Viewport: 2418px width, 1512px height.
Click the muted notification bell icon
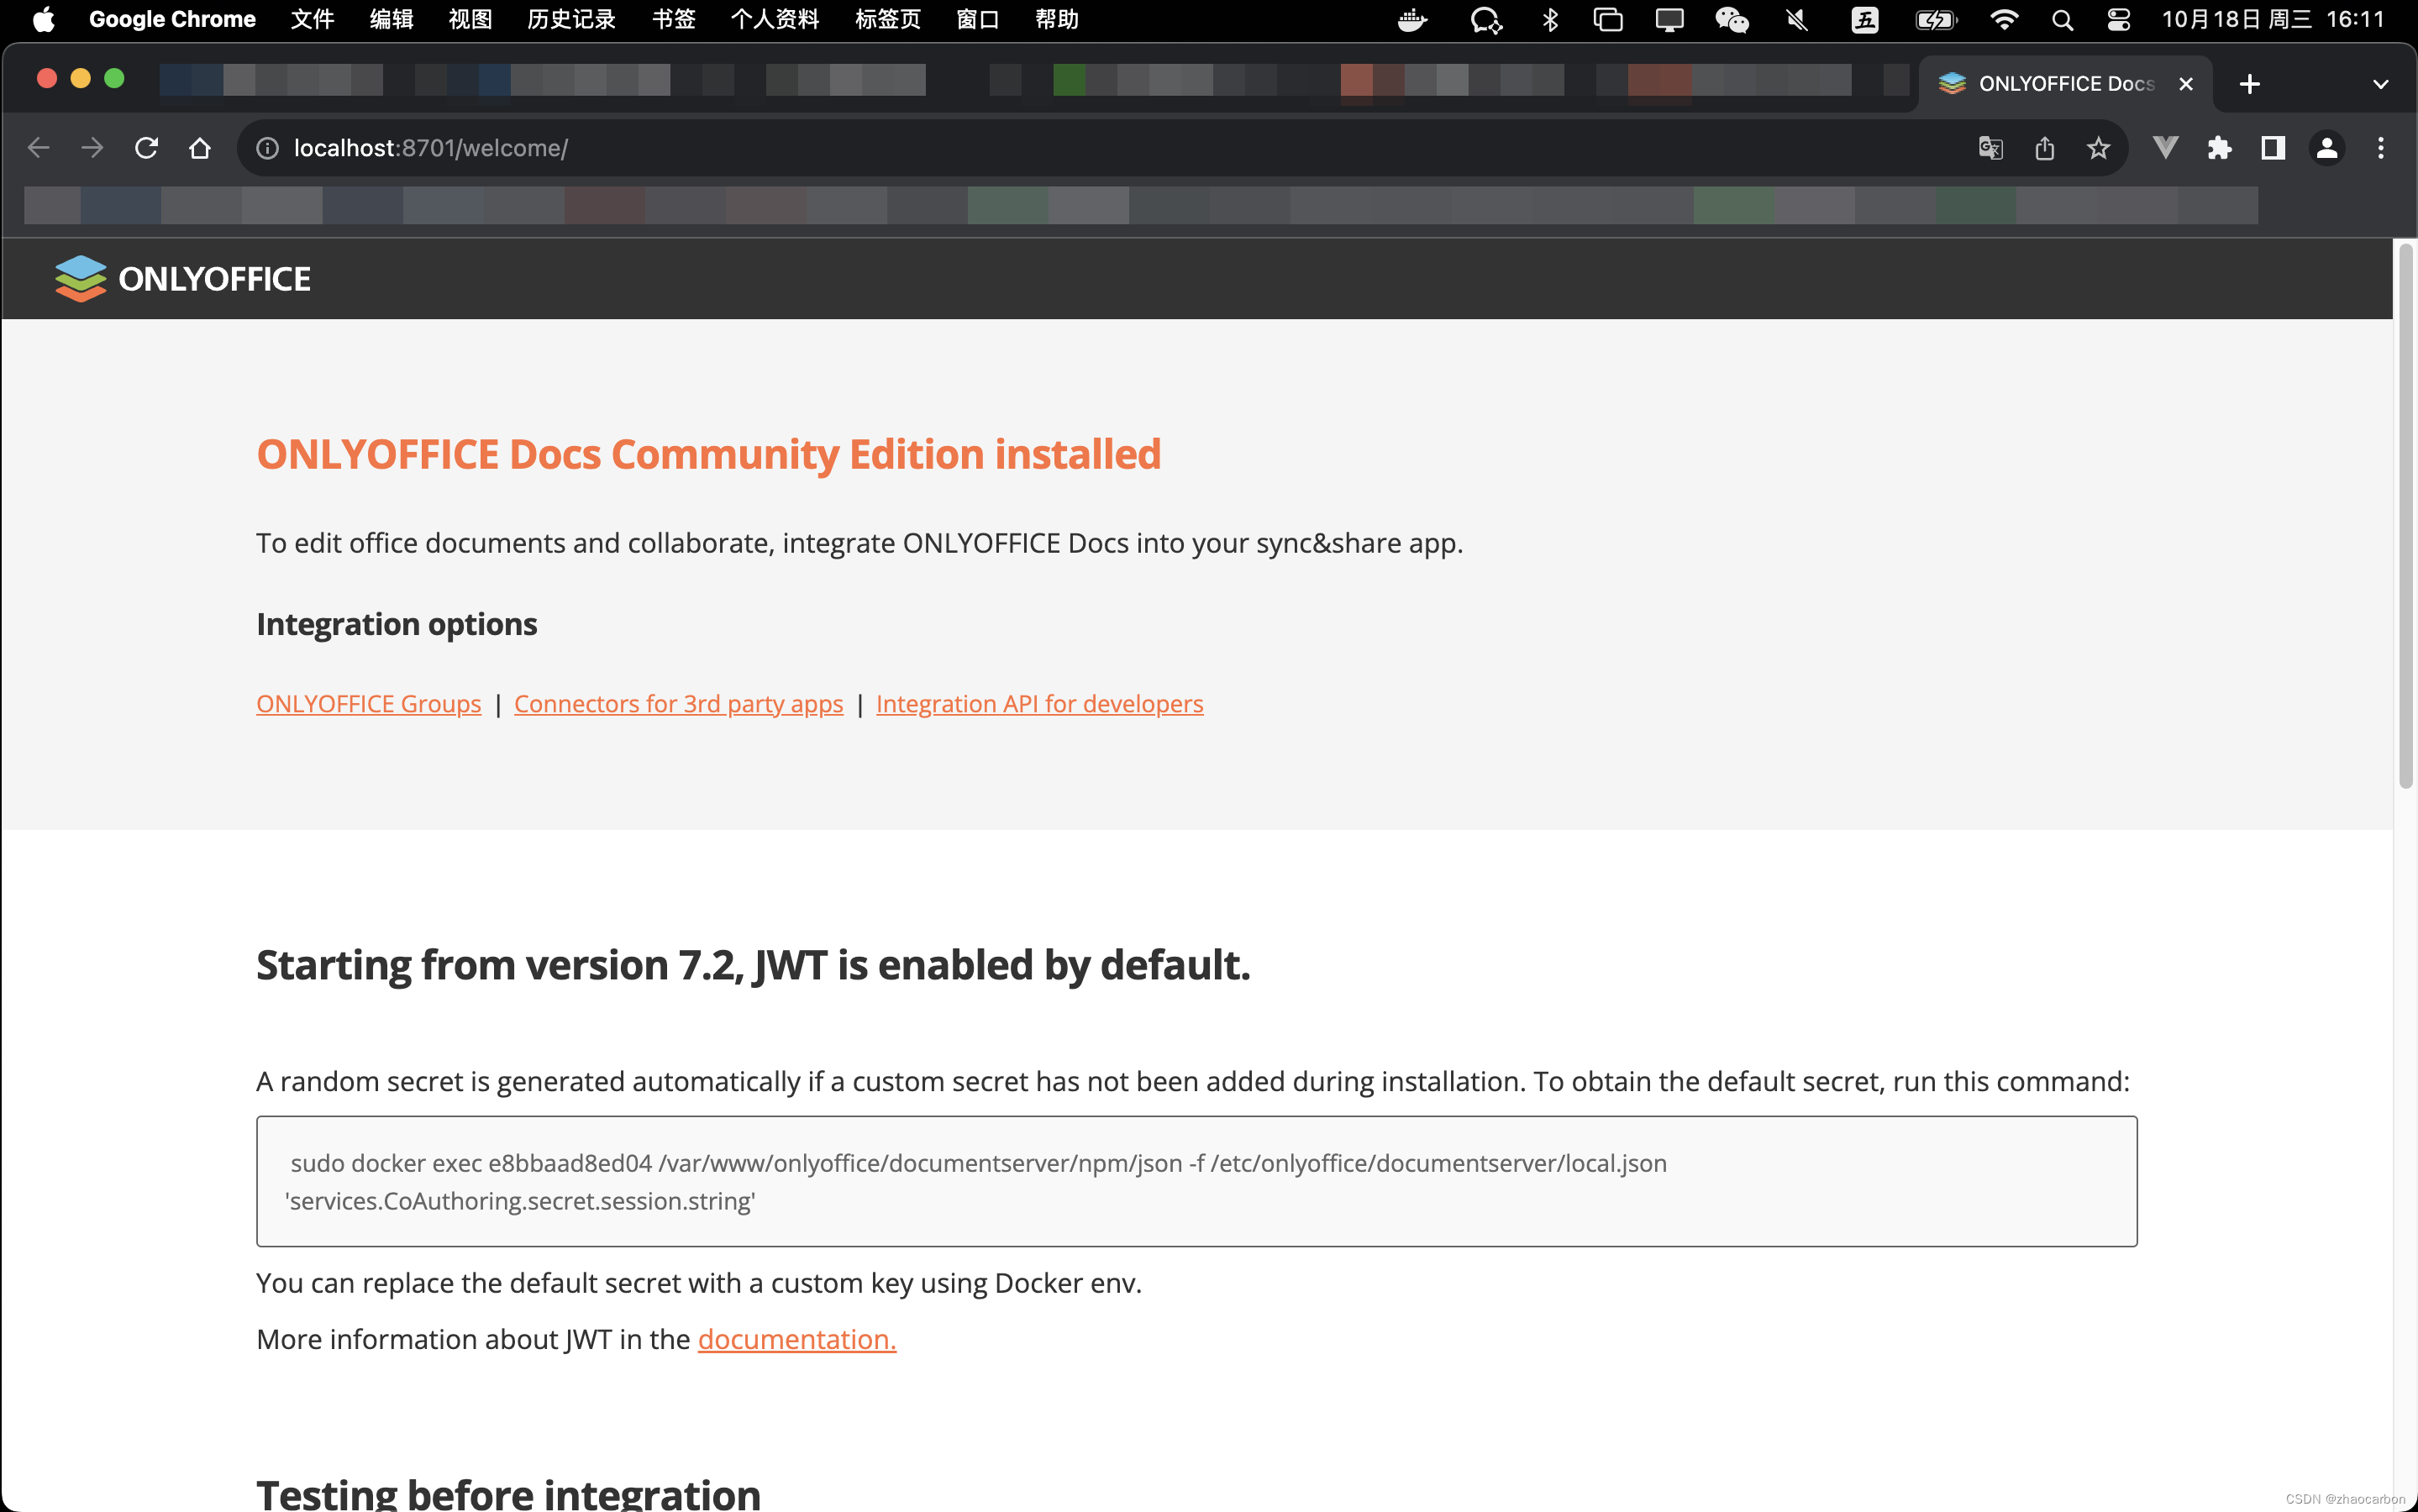click(x=1797, y=20)
